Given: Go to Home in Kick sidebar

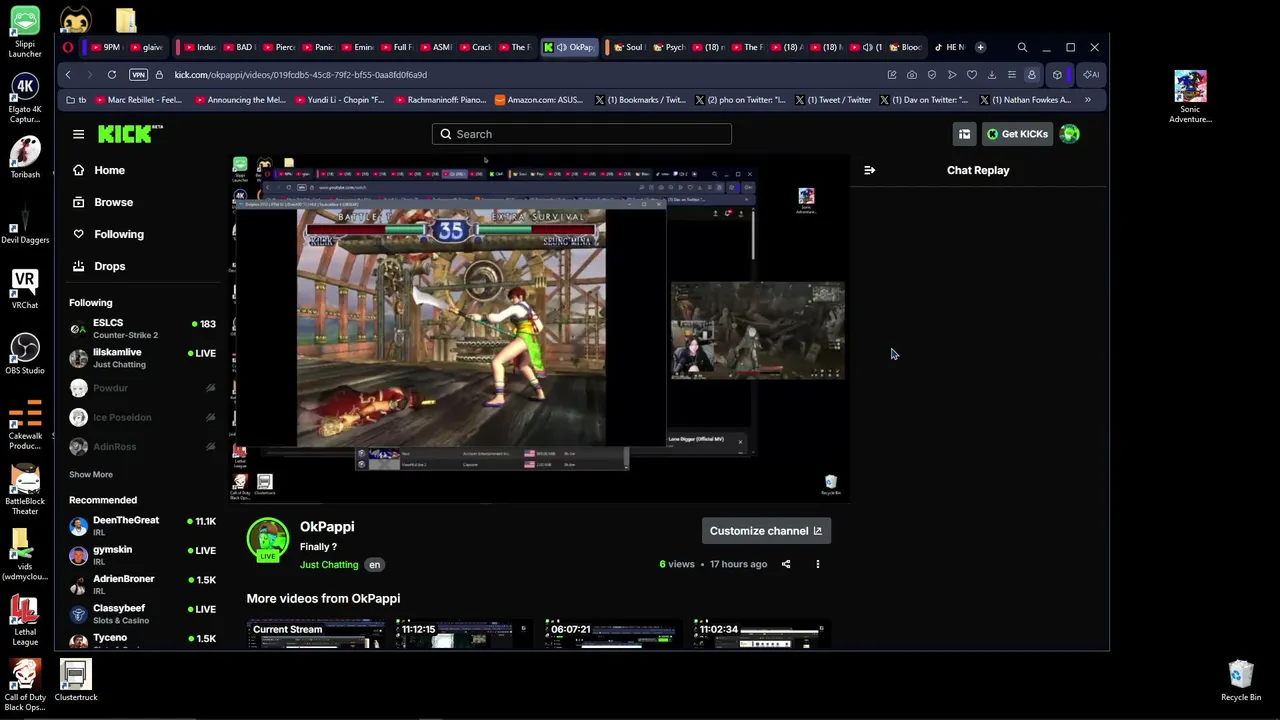Looking at the screenshot, I should pyautogui.click(x=99, y=170).
